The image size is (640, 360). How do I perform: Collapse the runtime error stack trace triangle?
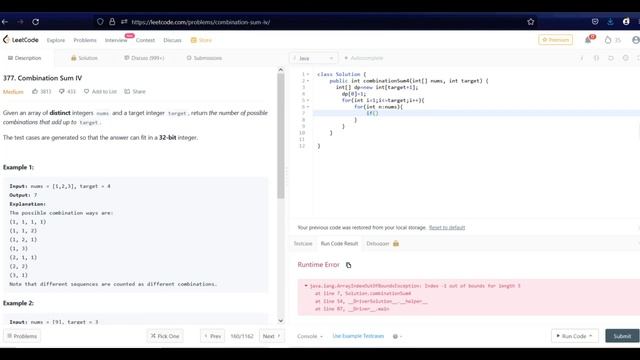point(306,286)
